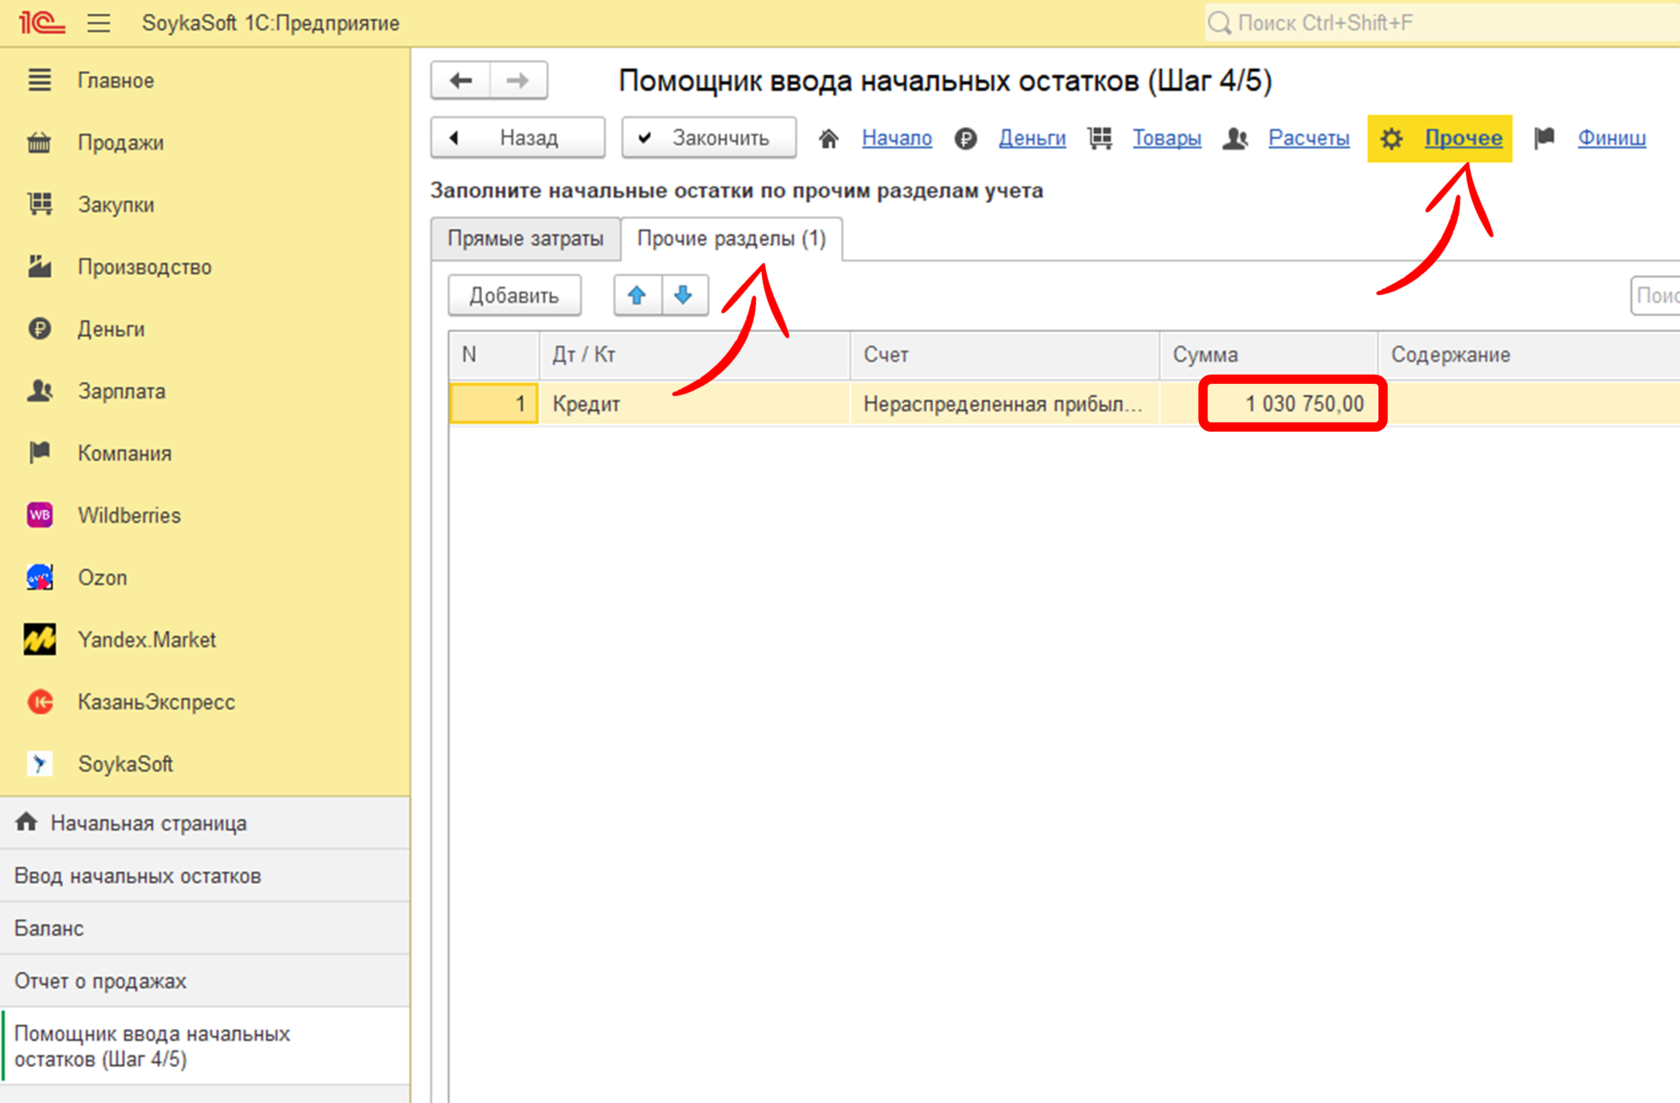The width and height of the screenshot is (1680, 1103).
Task: Select Помощник ввода начальных остатков panel item
Action: click(x=205, y=1046)
